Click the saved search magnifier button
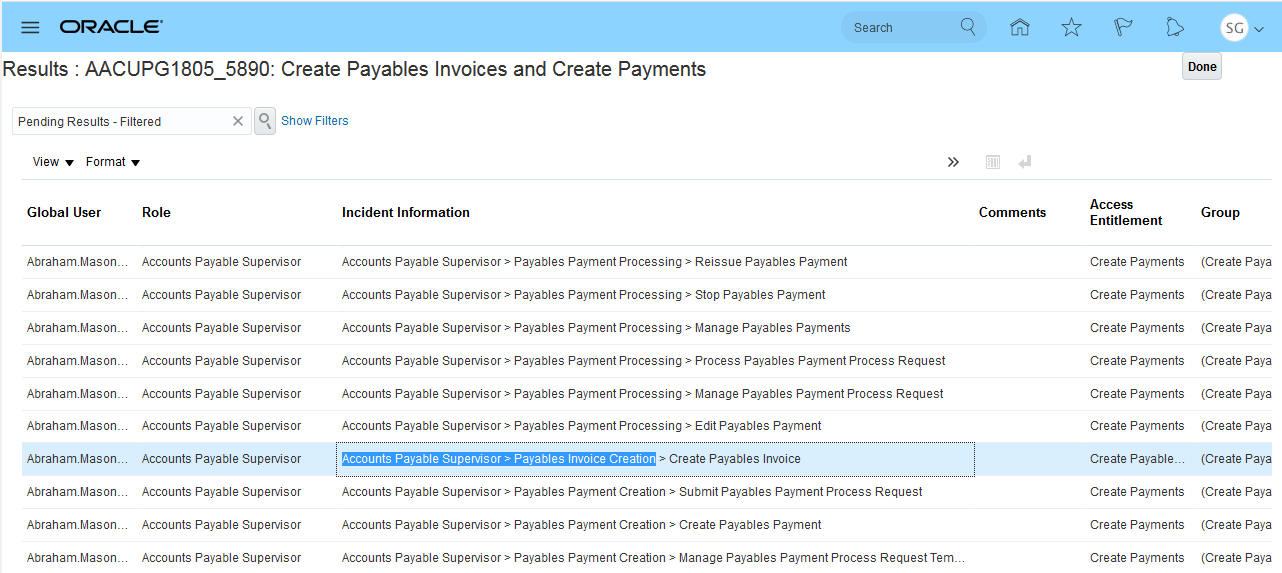This screenshot has width=1282, height=573. coord(265,121)
